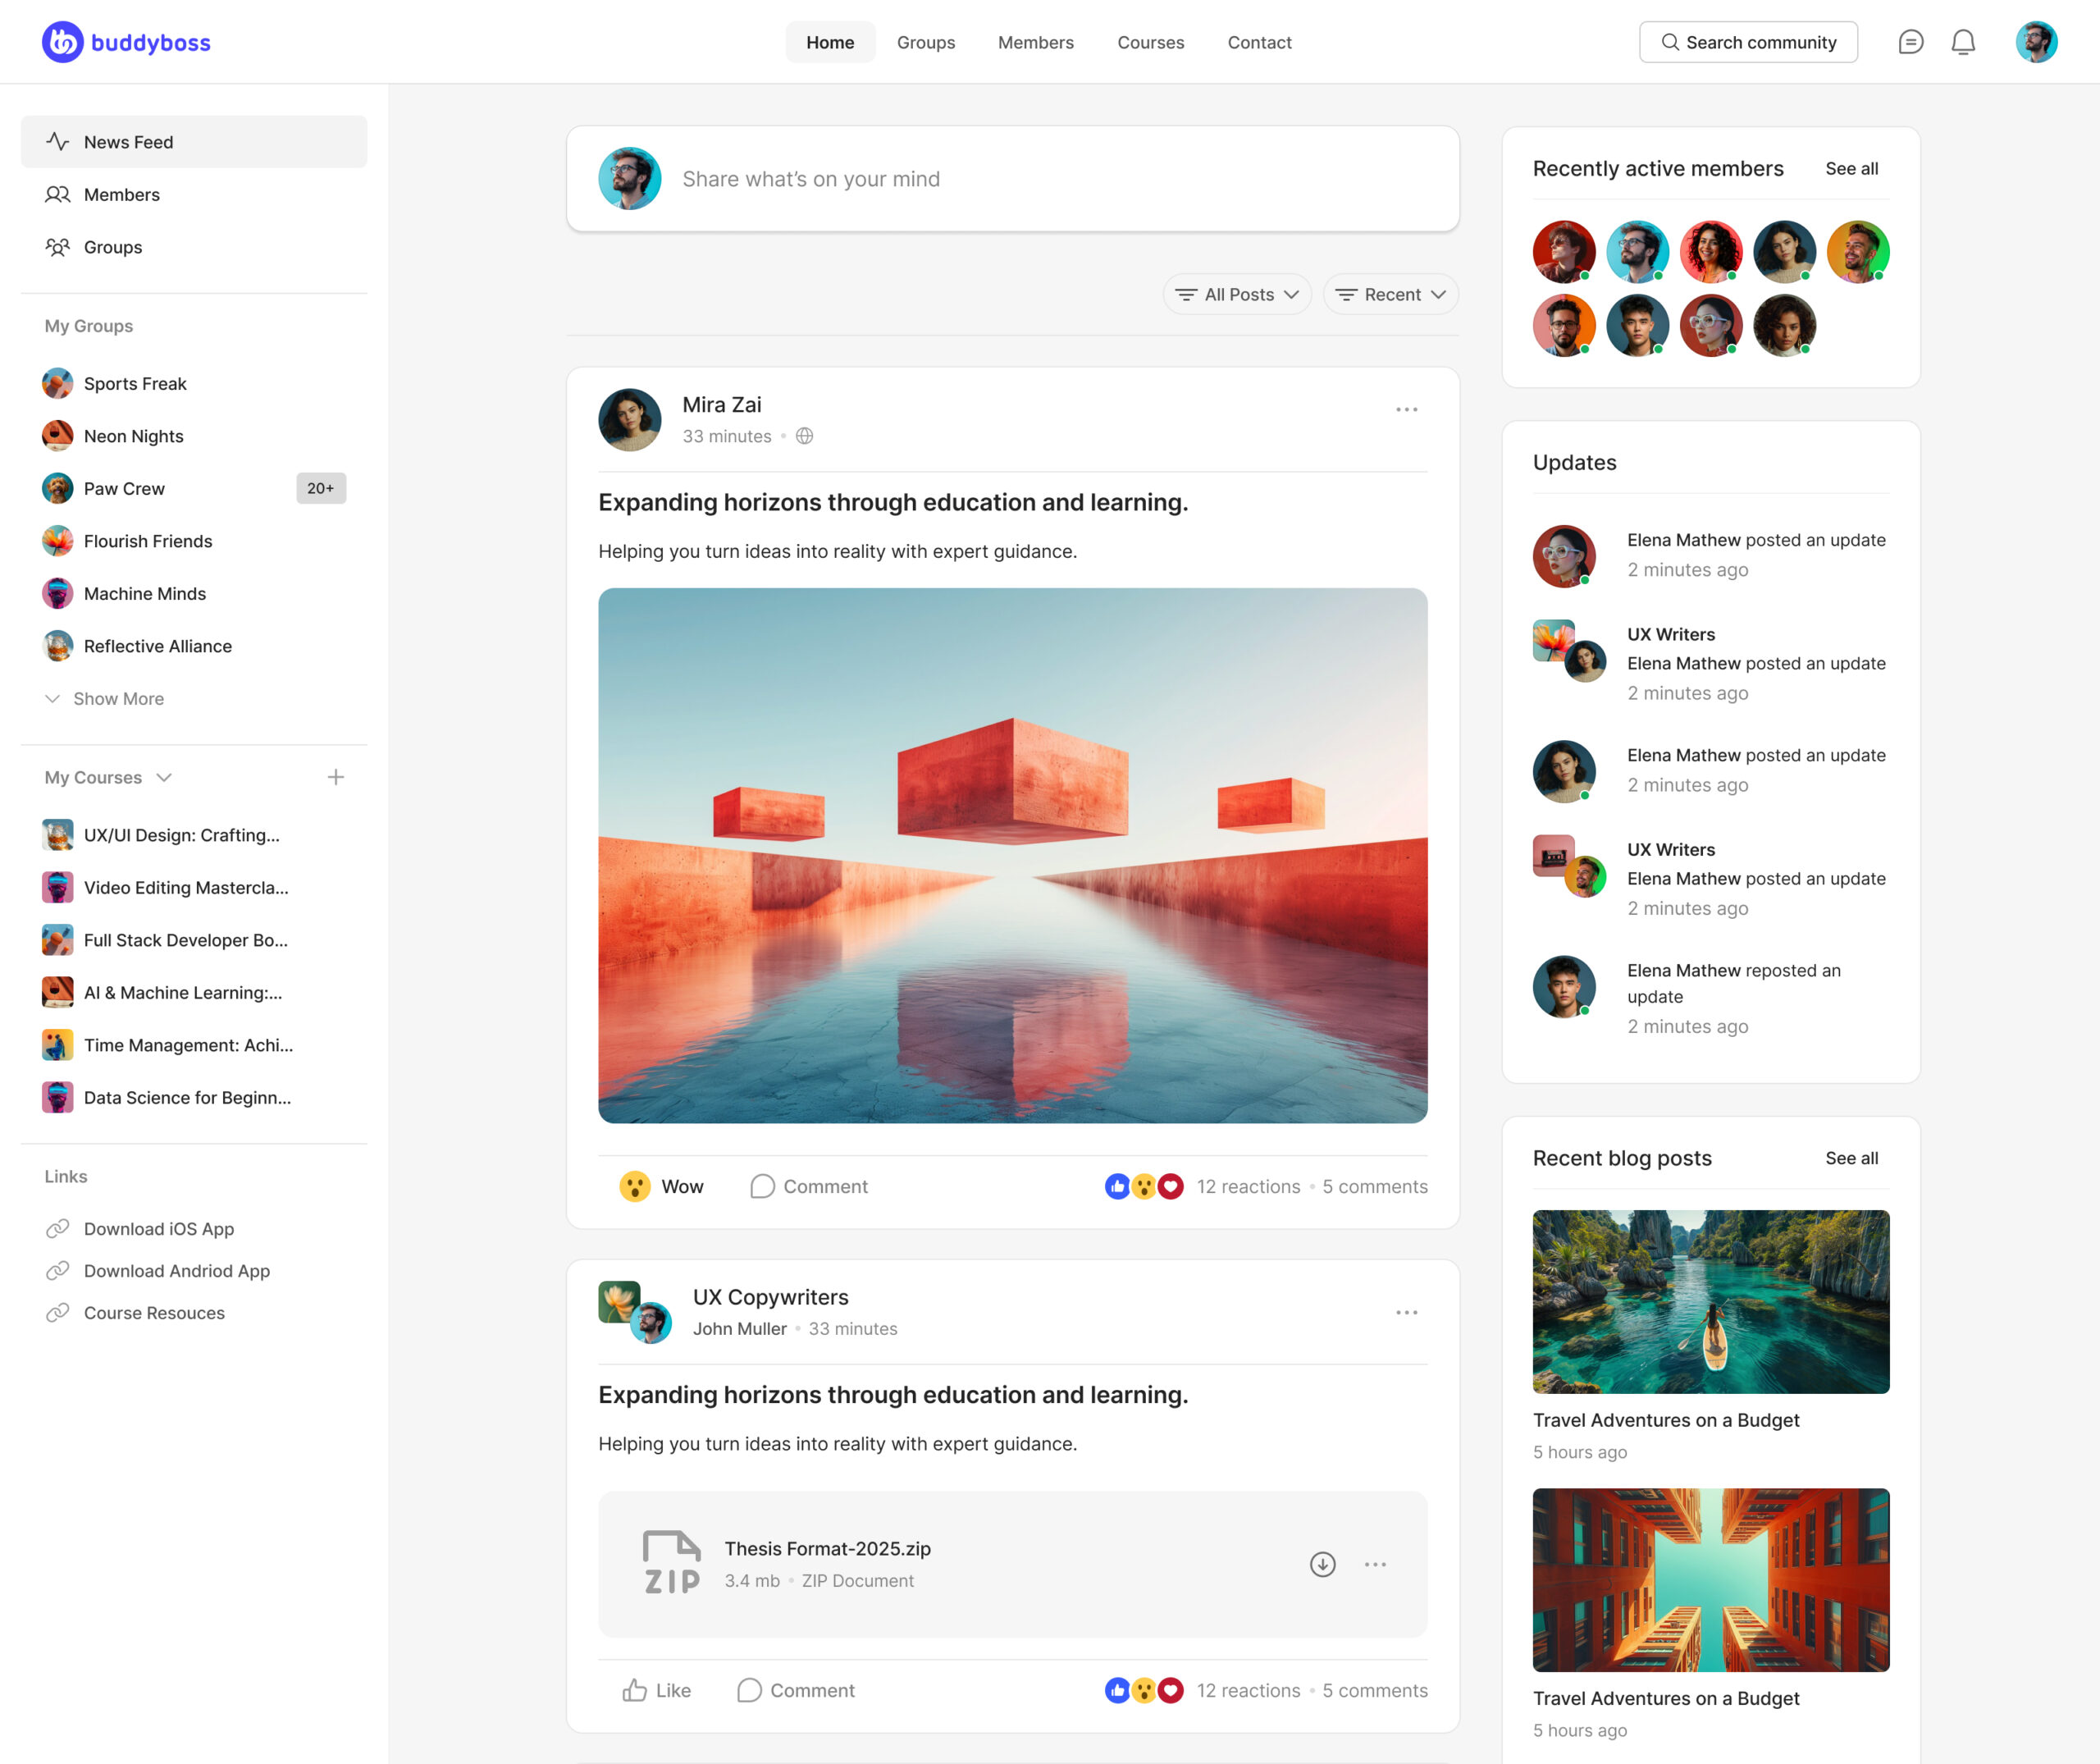Open the Recent sort dropdown
Viewport: 2100px width, 1764px height.
pos(1391,294)
